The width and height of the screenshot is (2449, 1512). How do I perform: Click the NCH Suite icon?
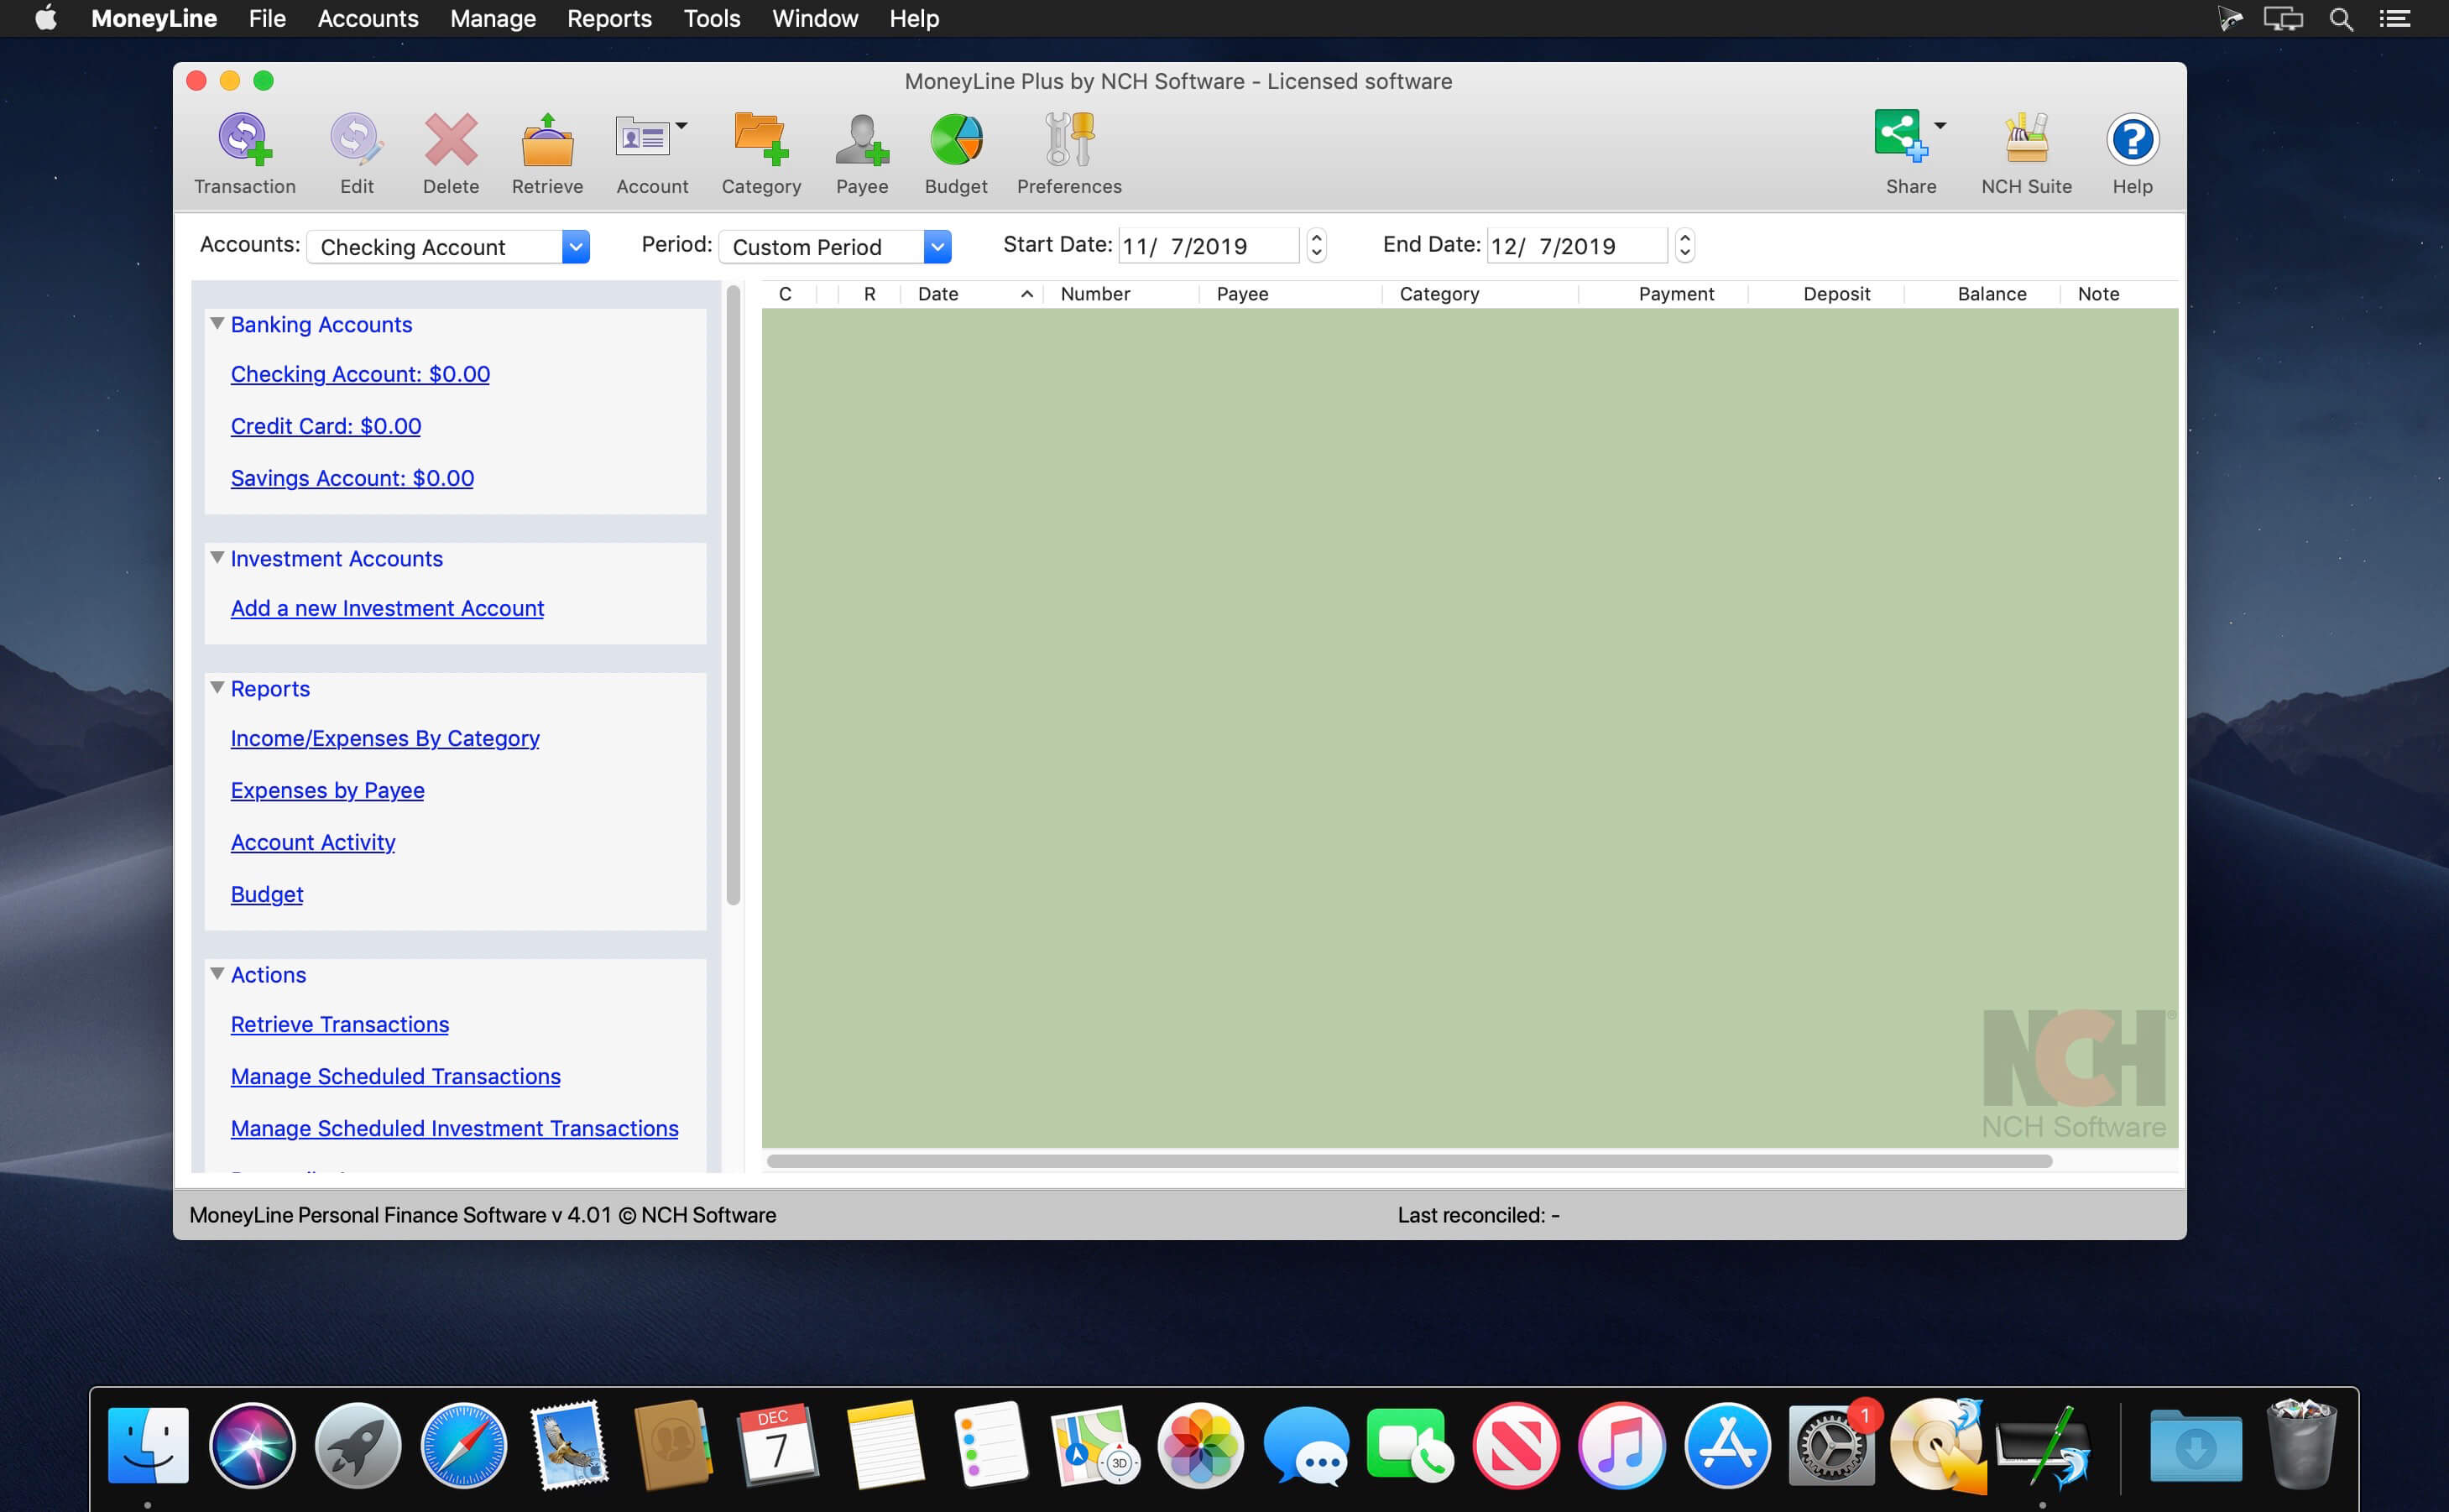[x=2026, y=141]
